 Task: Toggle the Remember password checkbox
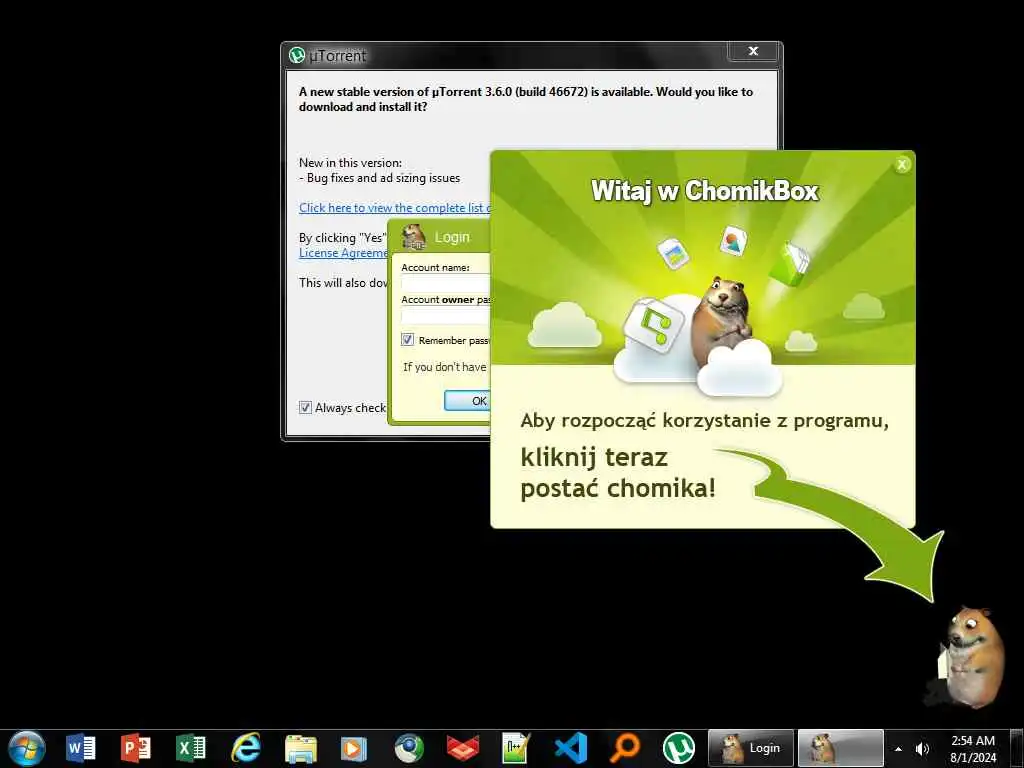click(x=408, y=340)
